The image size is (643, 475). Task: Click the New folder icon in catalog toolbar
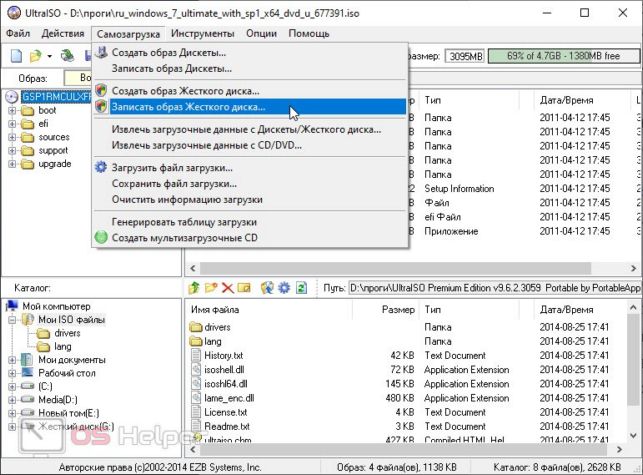[211, 288]
